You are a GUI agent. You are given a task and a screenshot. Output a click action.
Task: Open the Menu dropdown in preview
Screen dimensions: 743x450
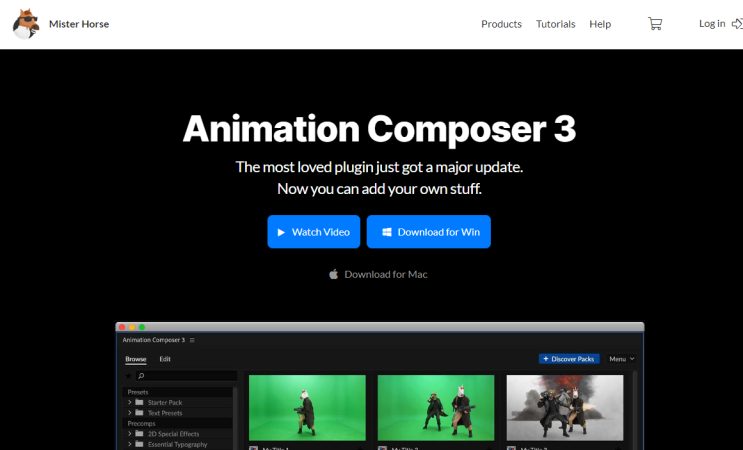pyautogui.click(x=621, y=359)
